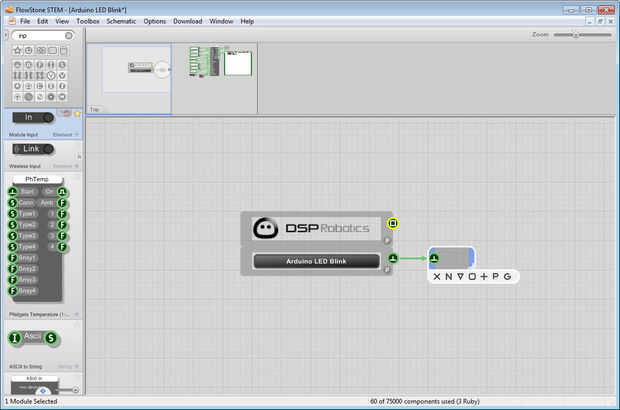
Task: Select the PhTemp Phidgets Temperature component
Action: 37,240
